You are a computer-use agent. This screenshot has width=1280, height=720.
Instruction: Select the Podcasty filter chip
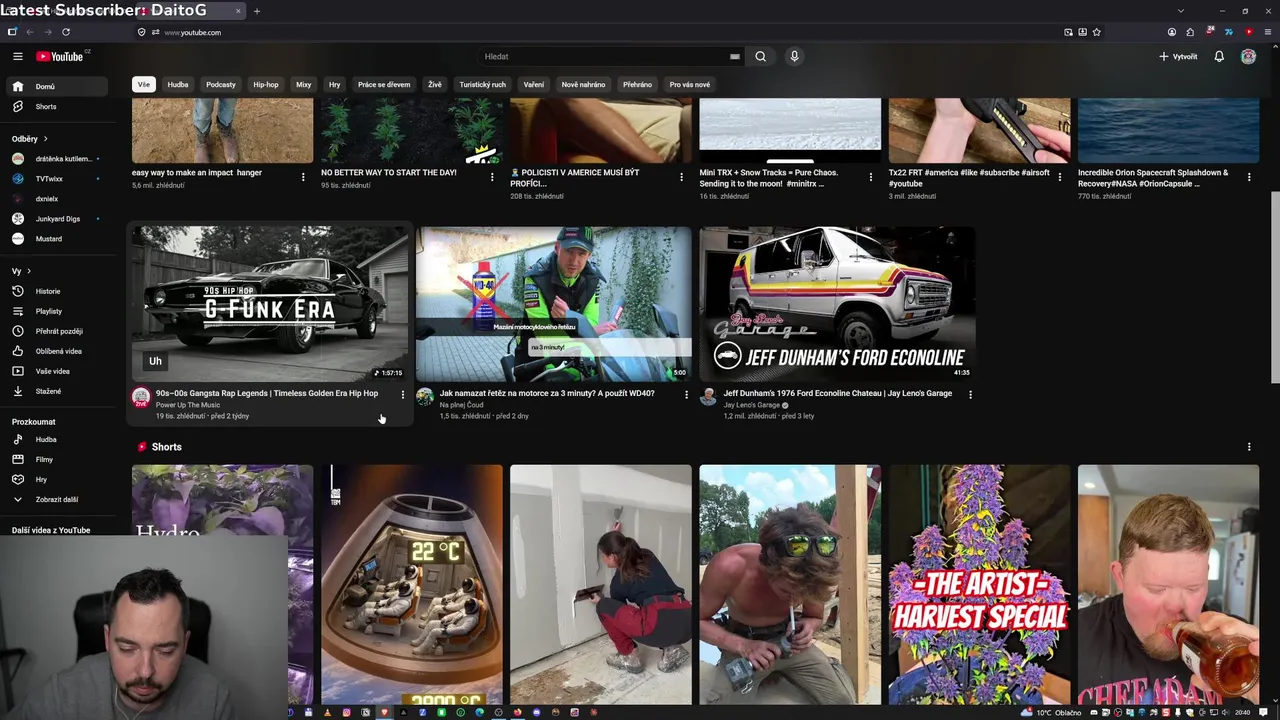coord(221,85)
